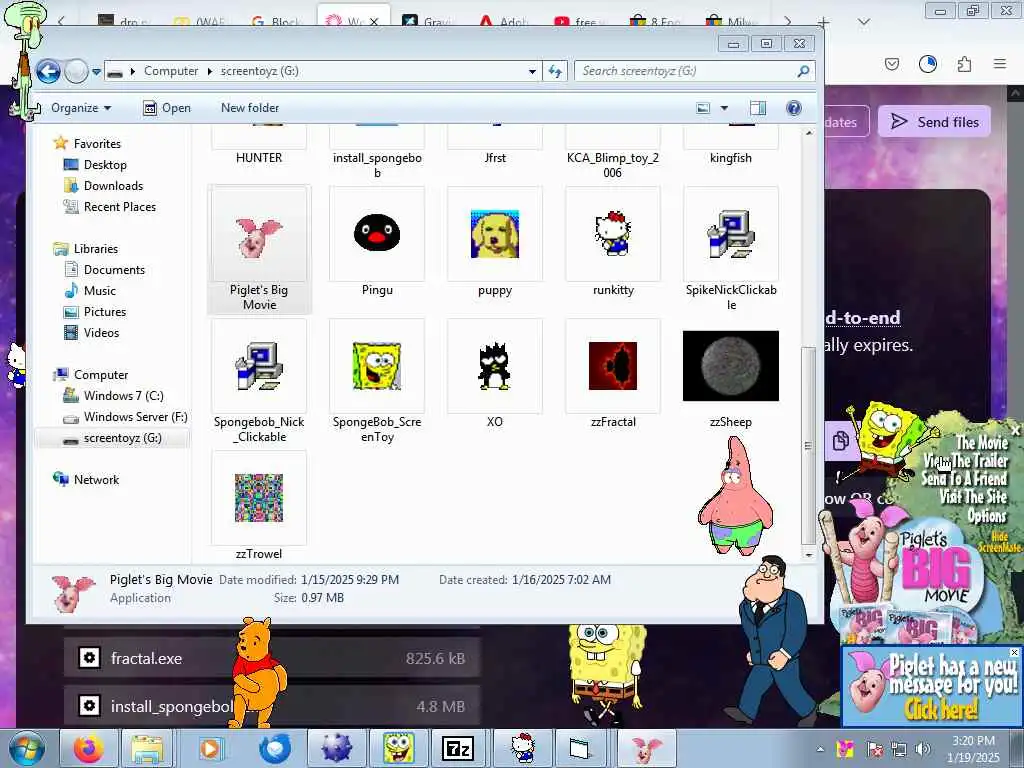Open recent locations dropdown next to nav arrows
The width and height of the screenshot is (1024, 768).
click(x=97, y=72)
